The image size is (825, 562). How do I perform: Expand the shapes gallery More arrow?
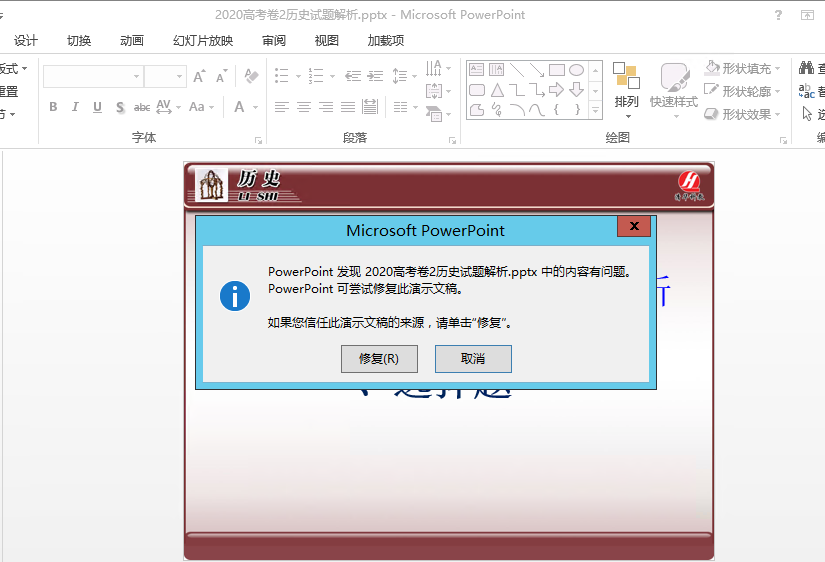click(596, 110)
